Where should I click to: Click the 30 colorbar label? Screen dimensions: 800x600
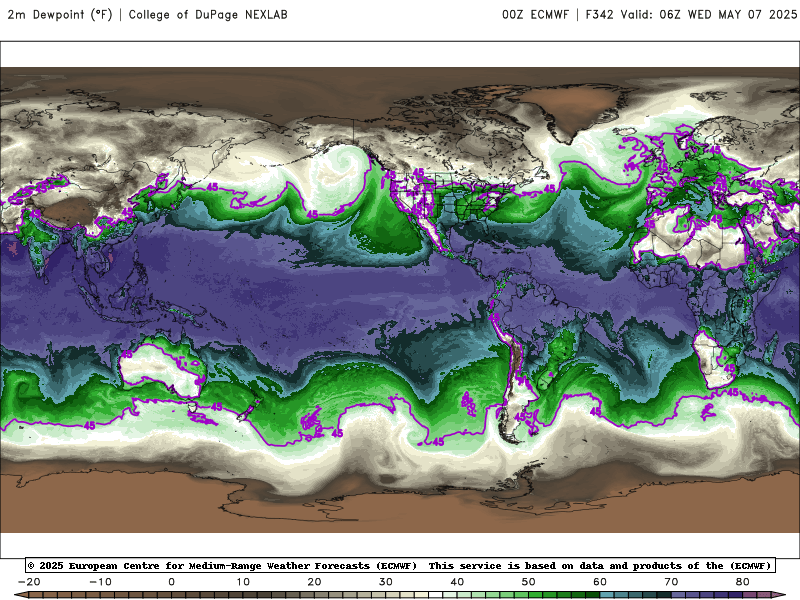click(386, 582)
